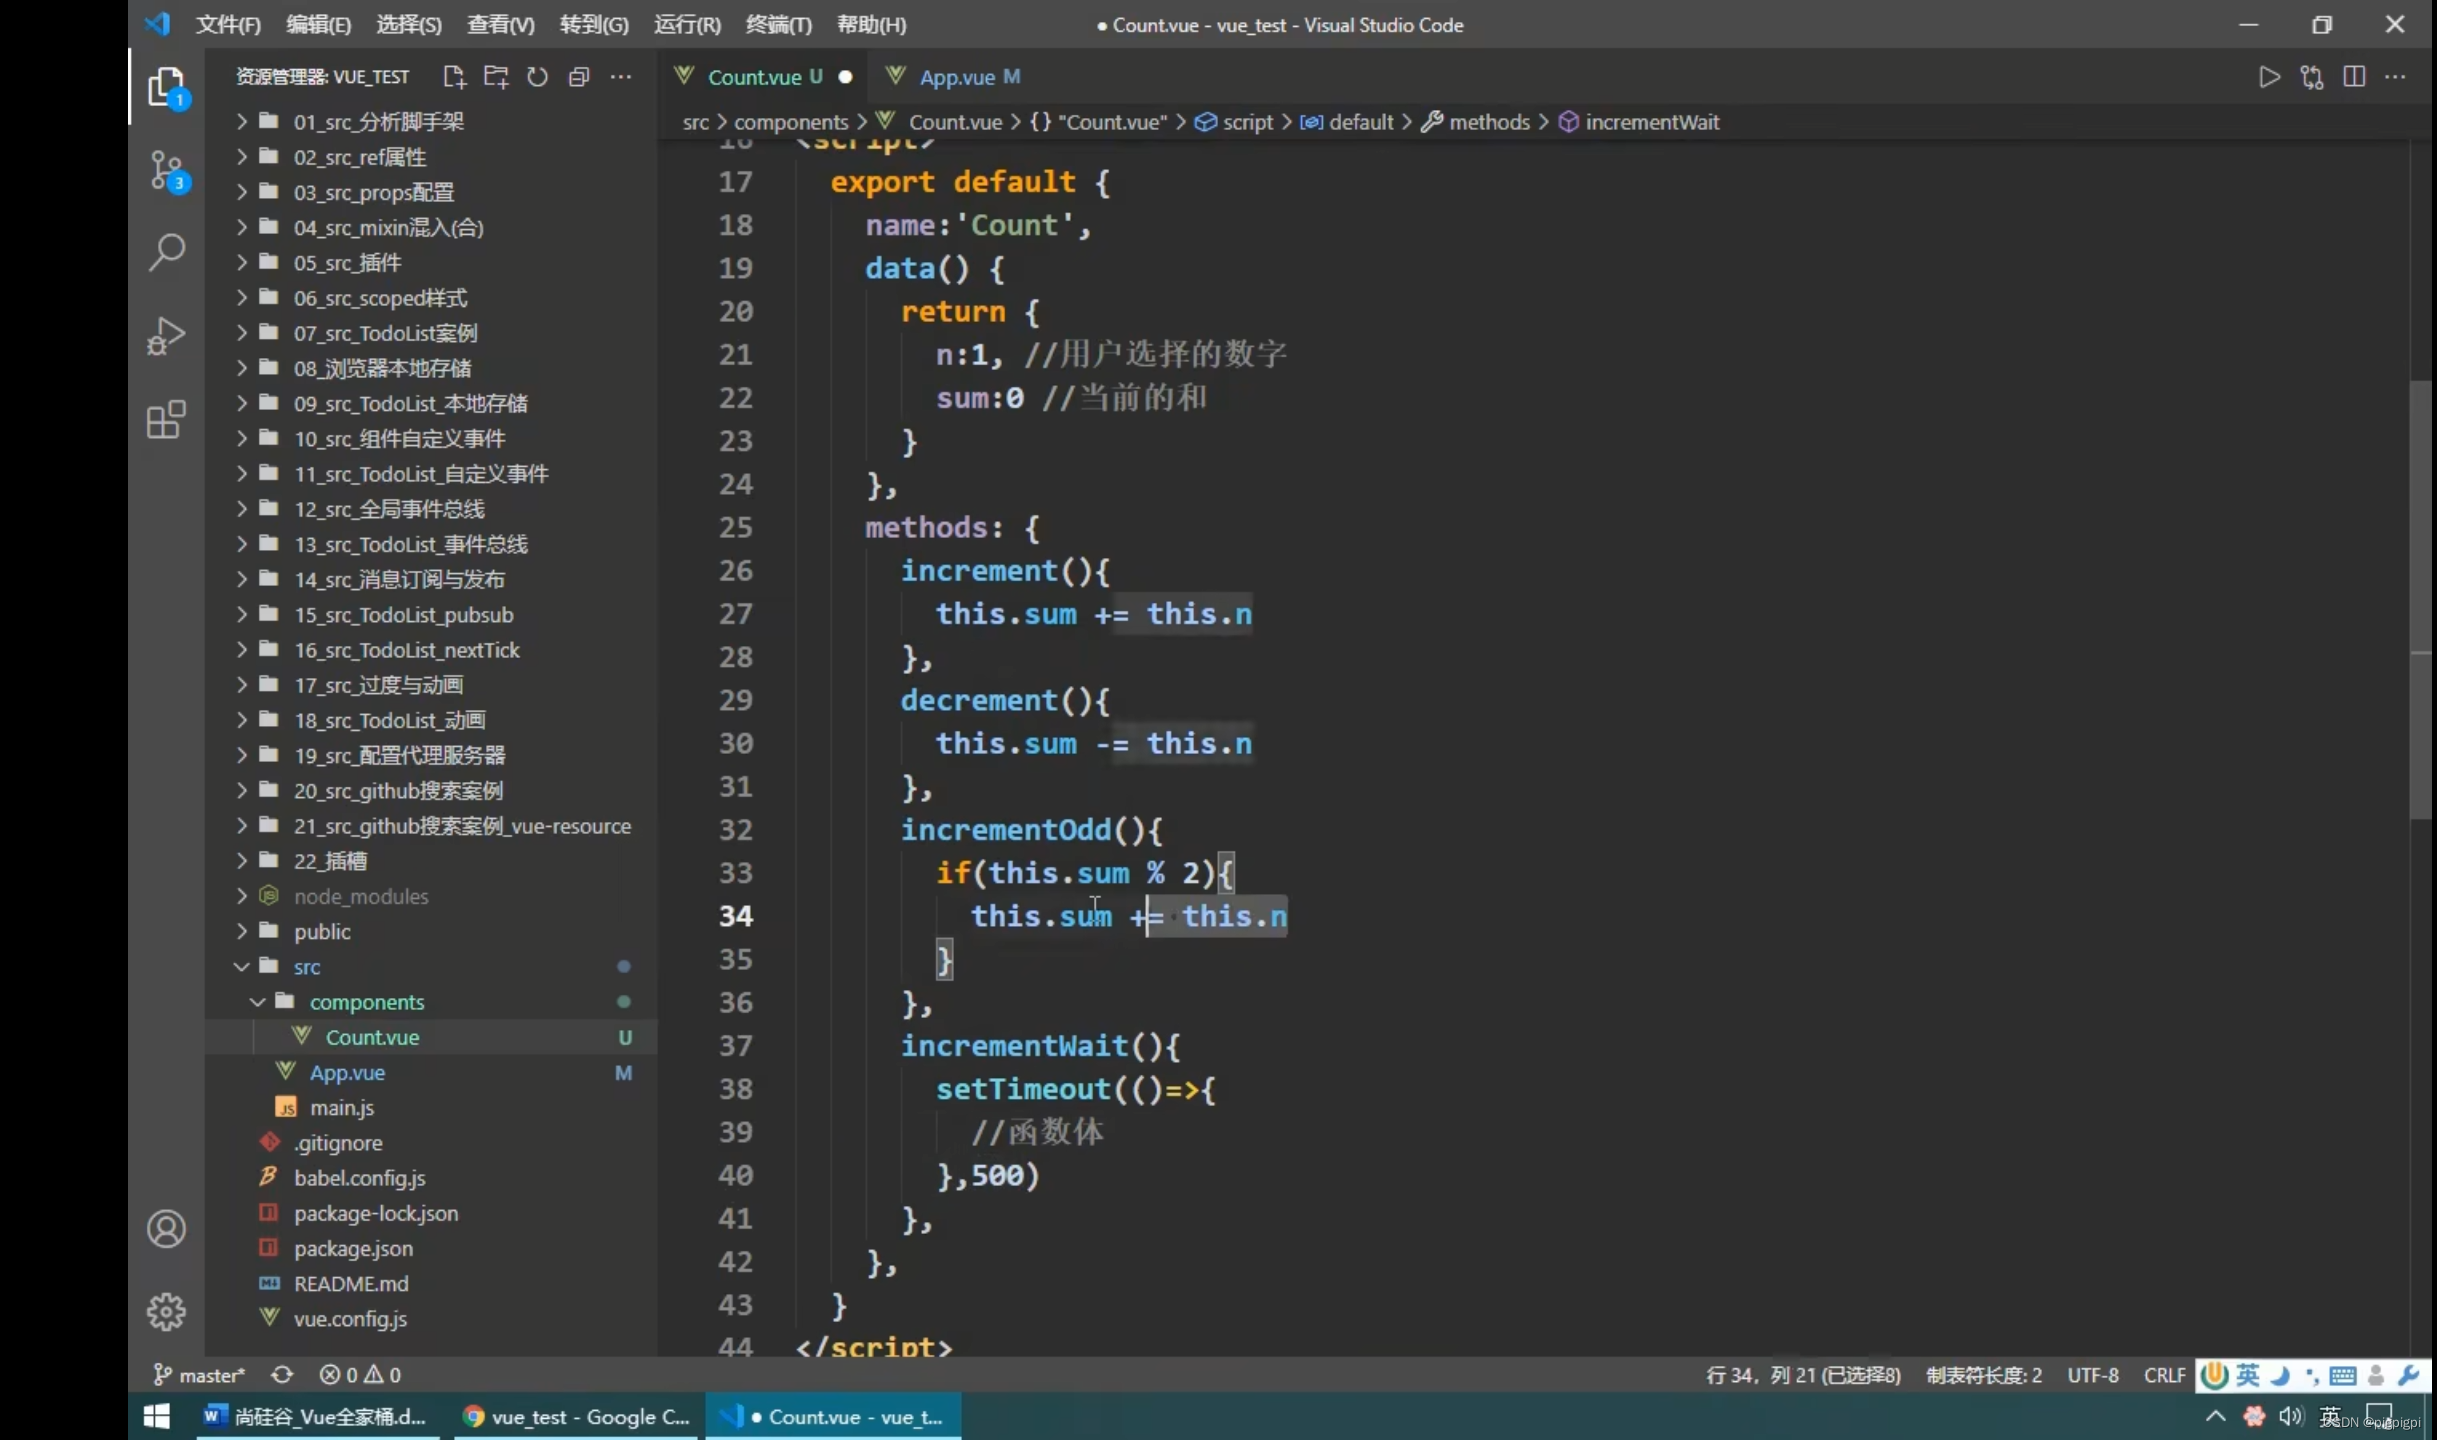The width and height of the screenshot is (2437, 1440).
Task: Click the master branch in status bar
Action: click(x=199, y=1375)
